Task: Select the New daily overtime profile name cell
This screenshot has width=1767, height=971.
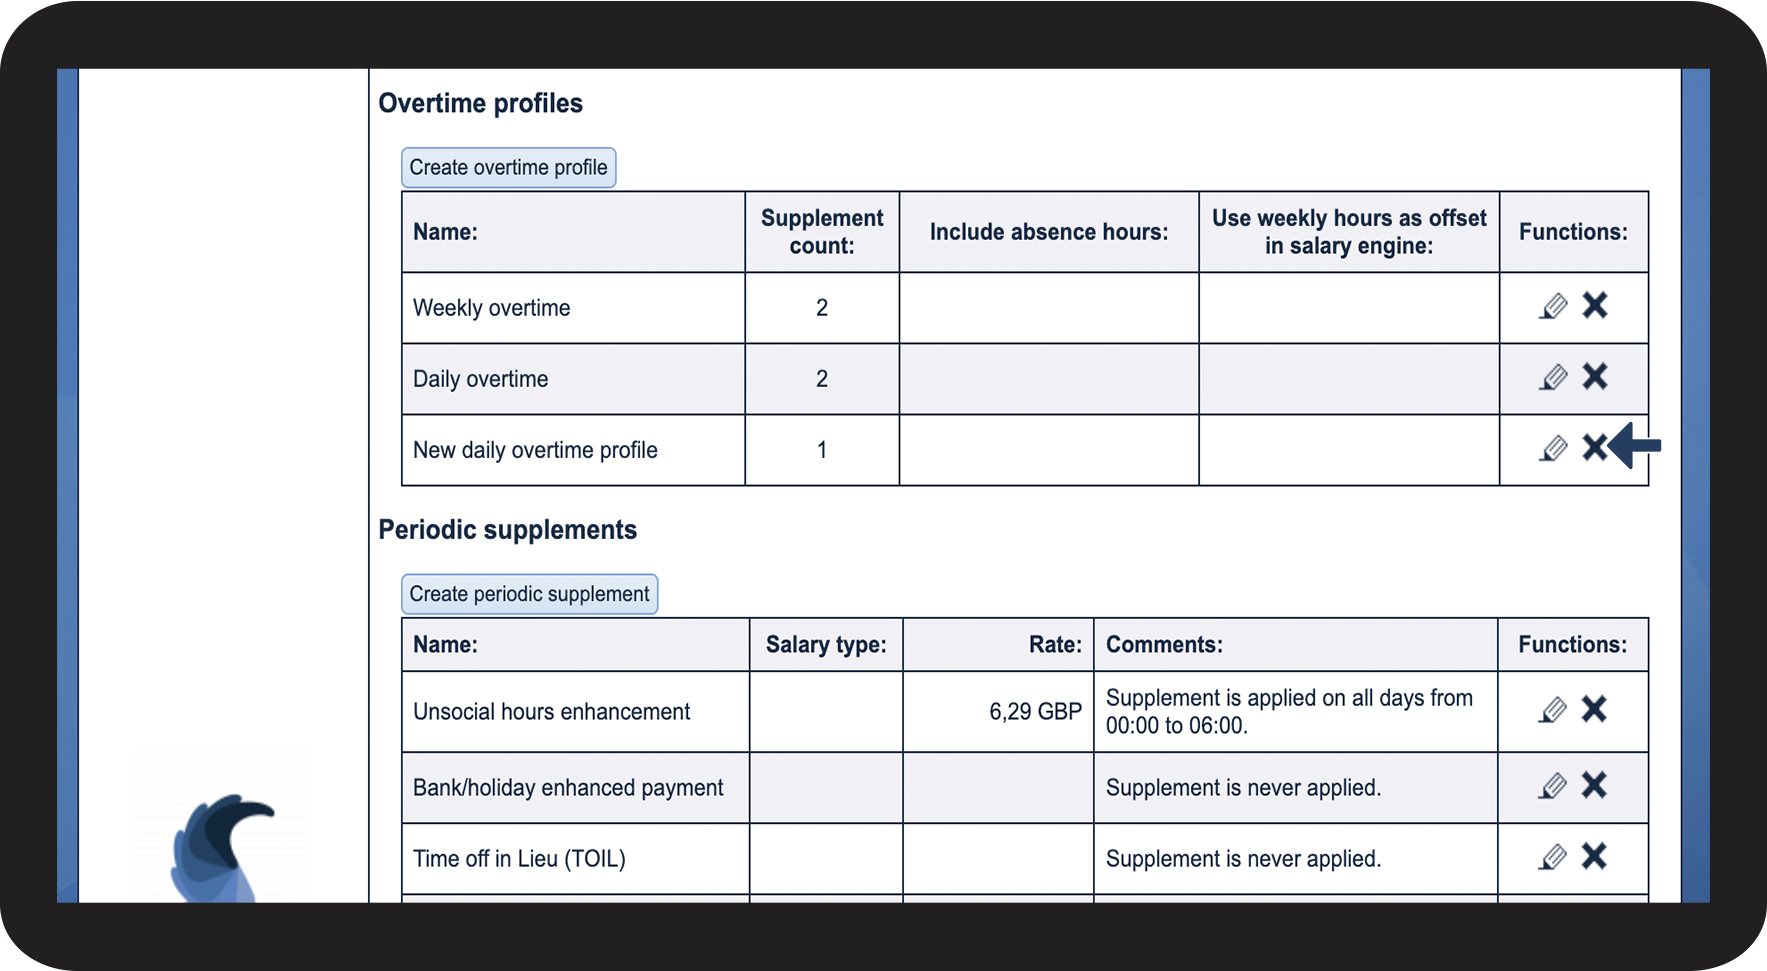Action: click(x=535, y=450)
